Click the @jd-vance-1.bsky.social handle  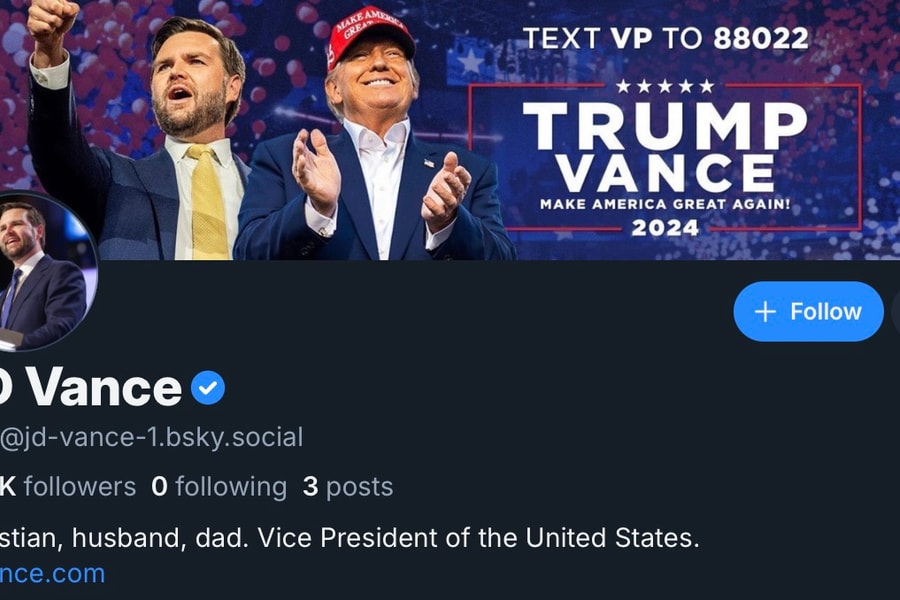pyautogui.click(x=152, y=437)
